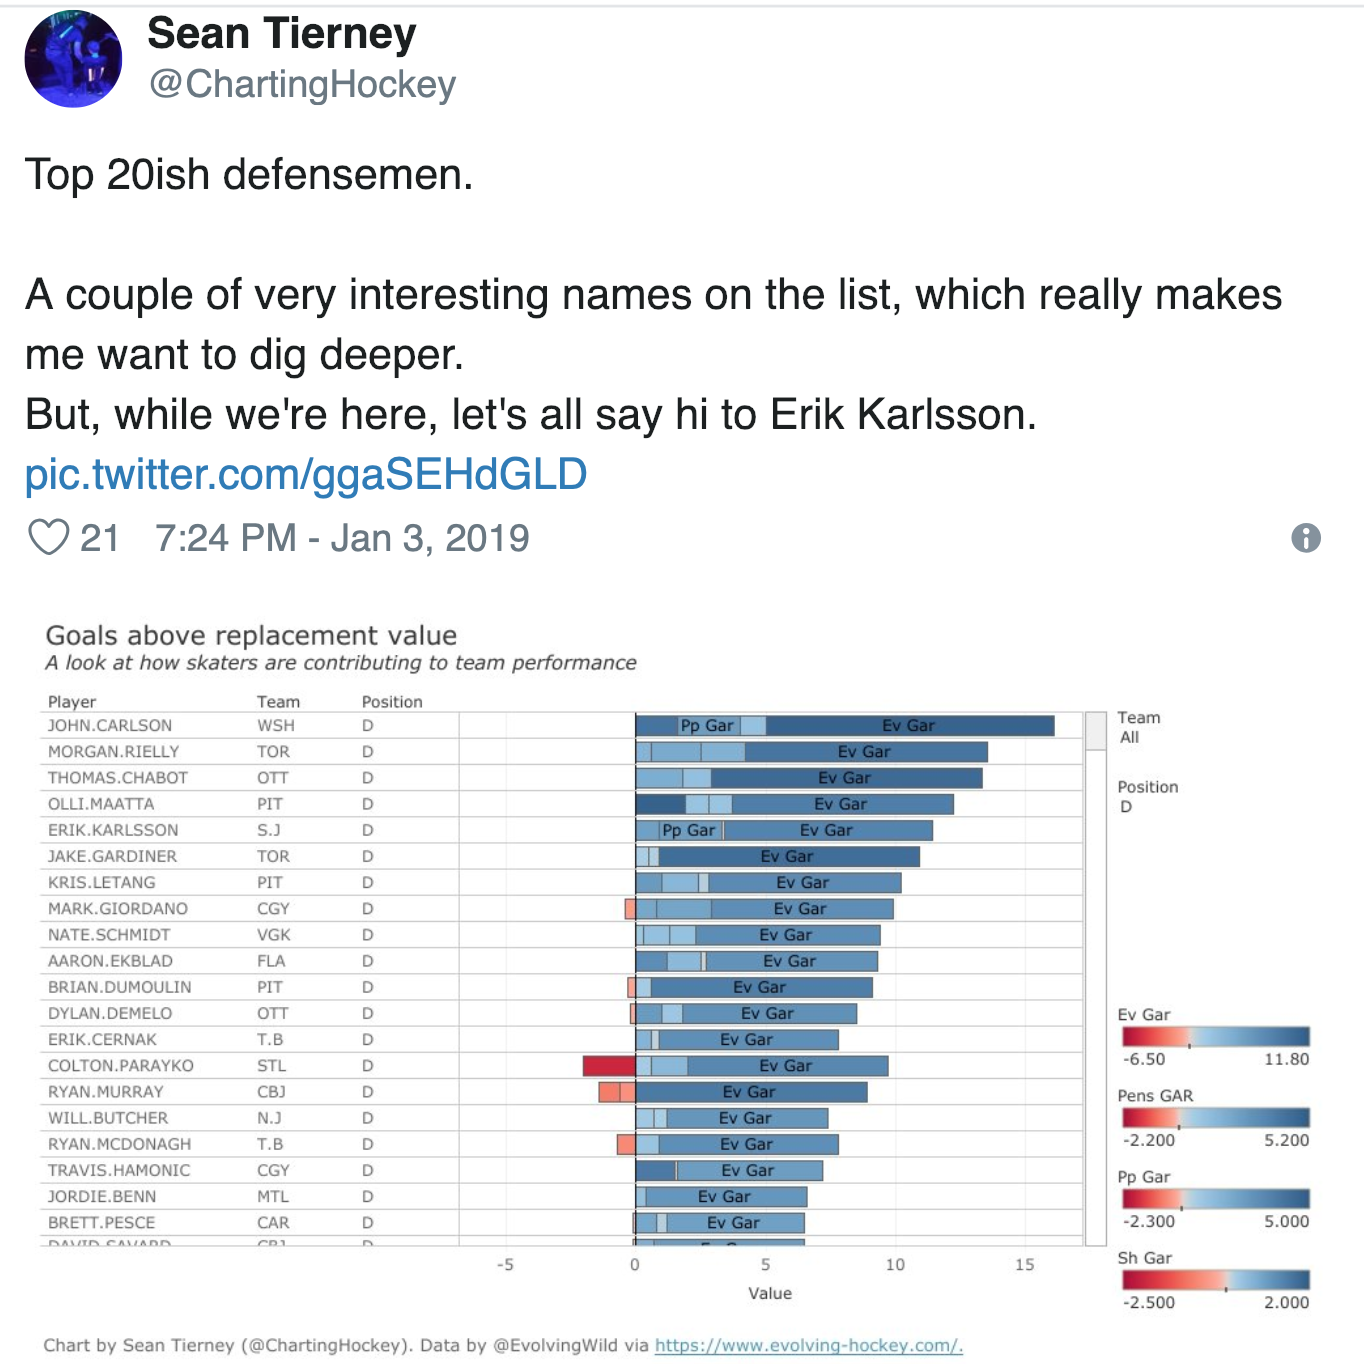The height and width of the screenshot is (1364, 1364).
Task: Click Colton Parayko's red negative bar
Action: click(x=609, y=1066)
